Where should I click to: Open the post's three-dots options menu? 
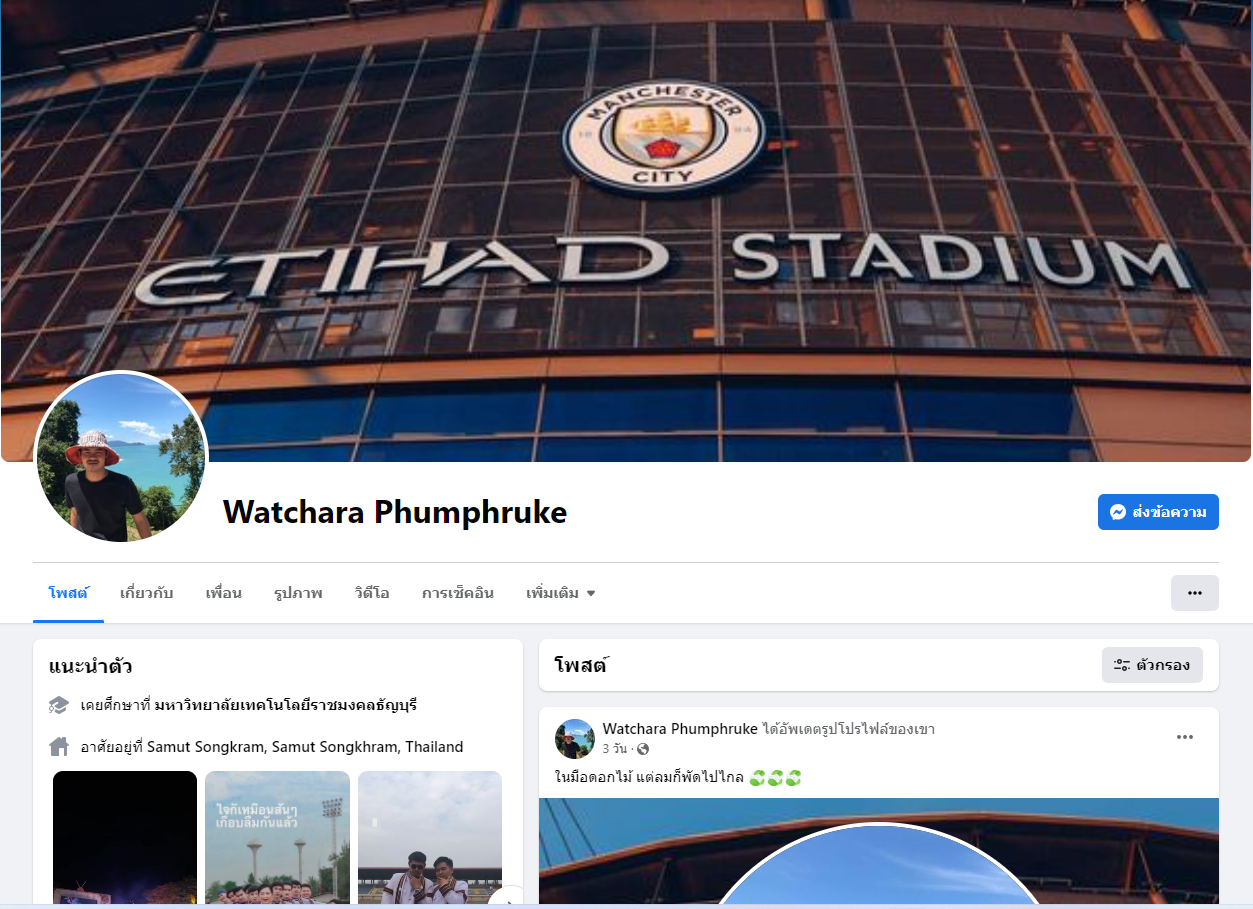coord(1185,737)
